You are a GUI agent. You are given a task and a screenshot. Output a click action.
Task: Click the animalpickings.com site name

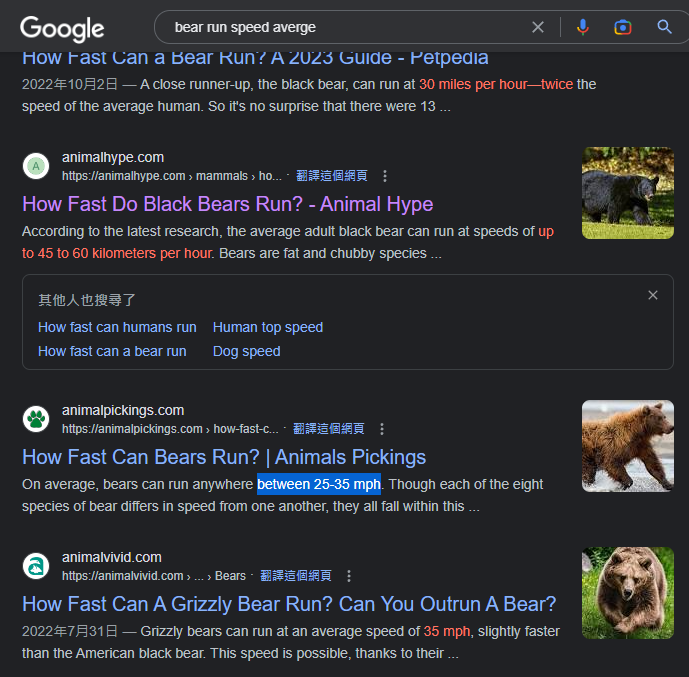123,410
